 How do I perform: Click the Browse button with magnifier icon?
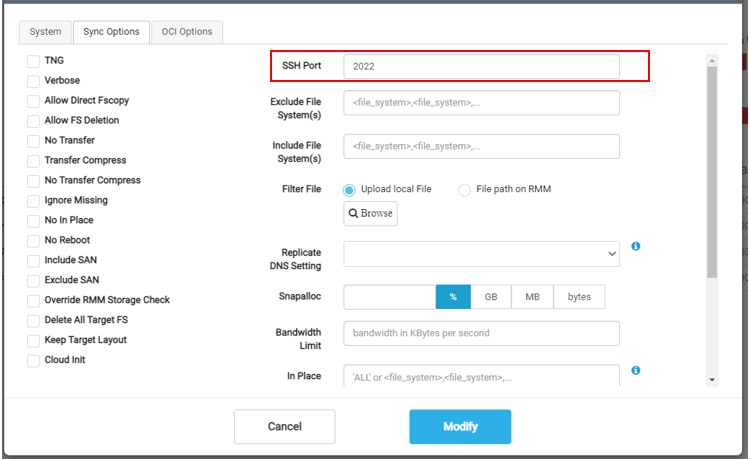[370, 213]
